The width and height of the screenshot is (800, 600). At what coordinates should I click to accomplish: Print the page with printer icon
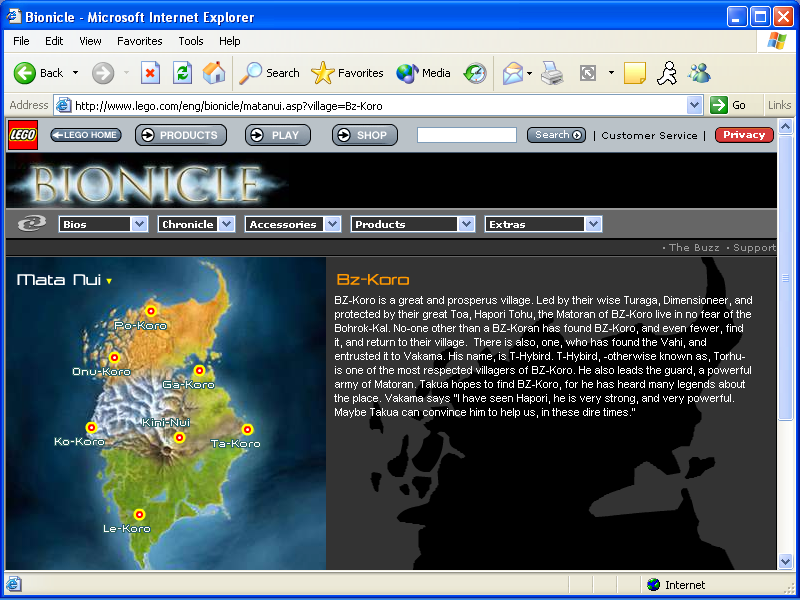point(552,73)
